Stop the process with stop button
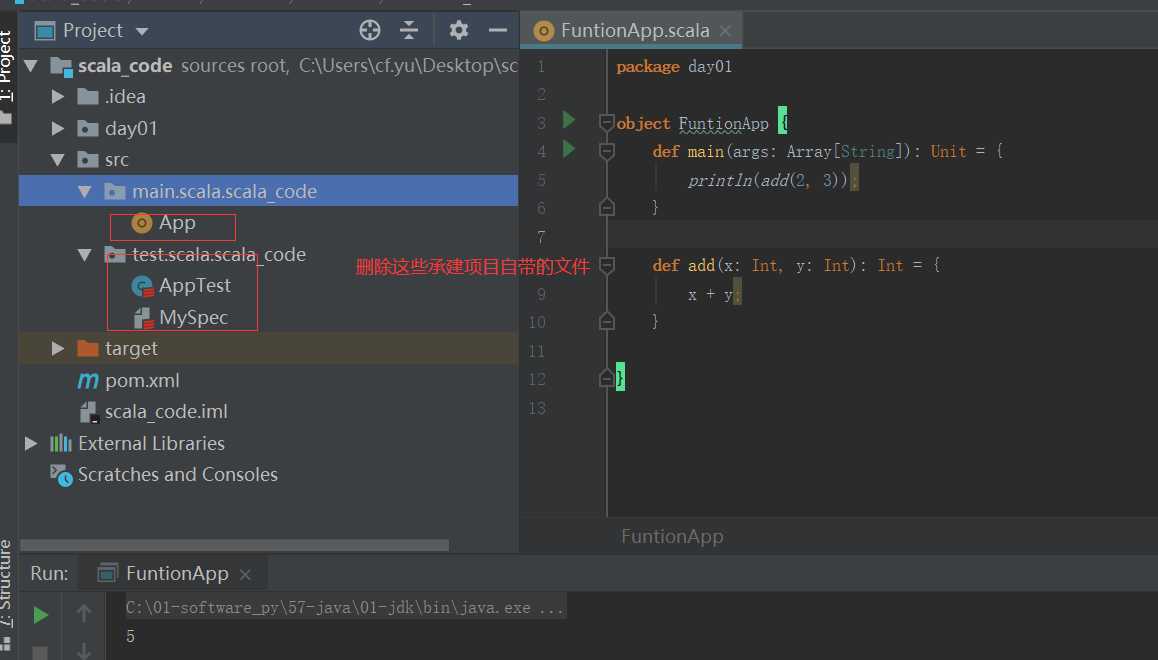Screen dimensions: 1158x660 [41, 653]
